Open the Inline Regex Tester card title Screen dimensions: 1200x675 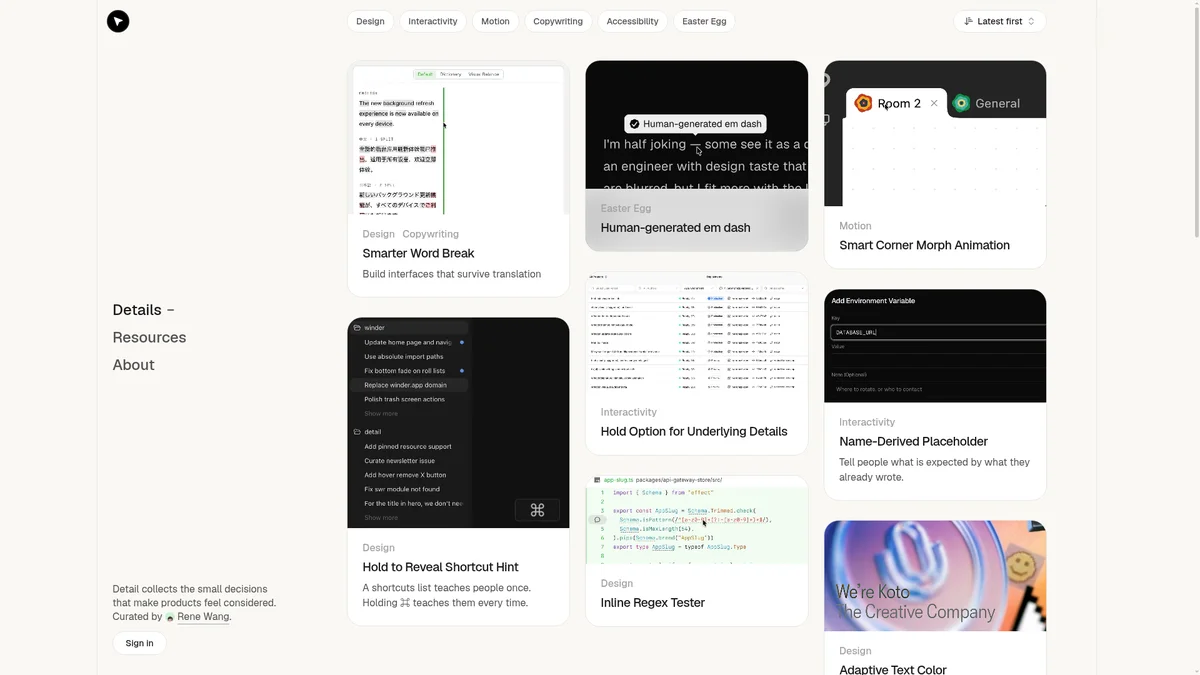(652, 603)
